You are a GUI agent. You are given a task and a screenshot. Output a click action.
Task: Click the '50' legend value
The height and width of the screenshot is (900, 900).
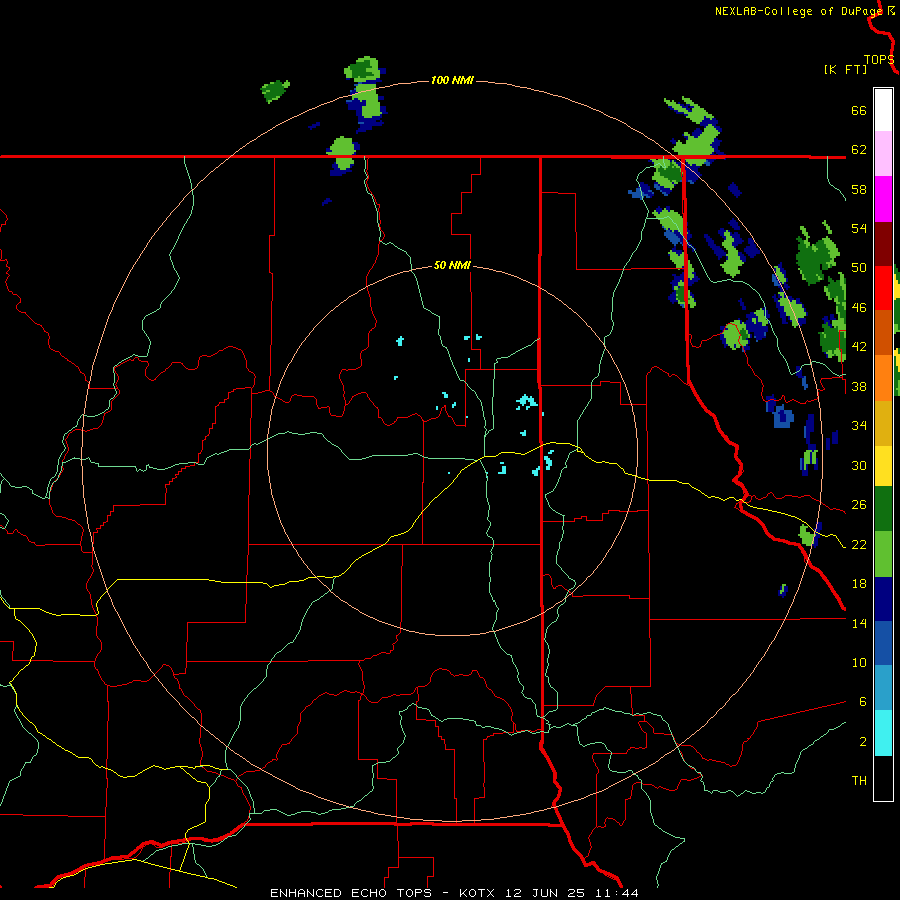(x=859, y=268)
